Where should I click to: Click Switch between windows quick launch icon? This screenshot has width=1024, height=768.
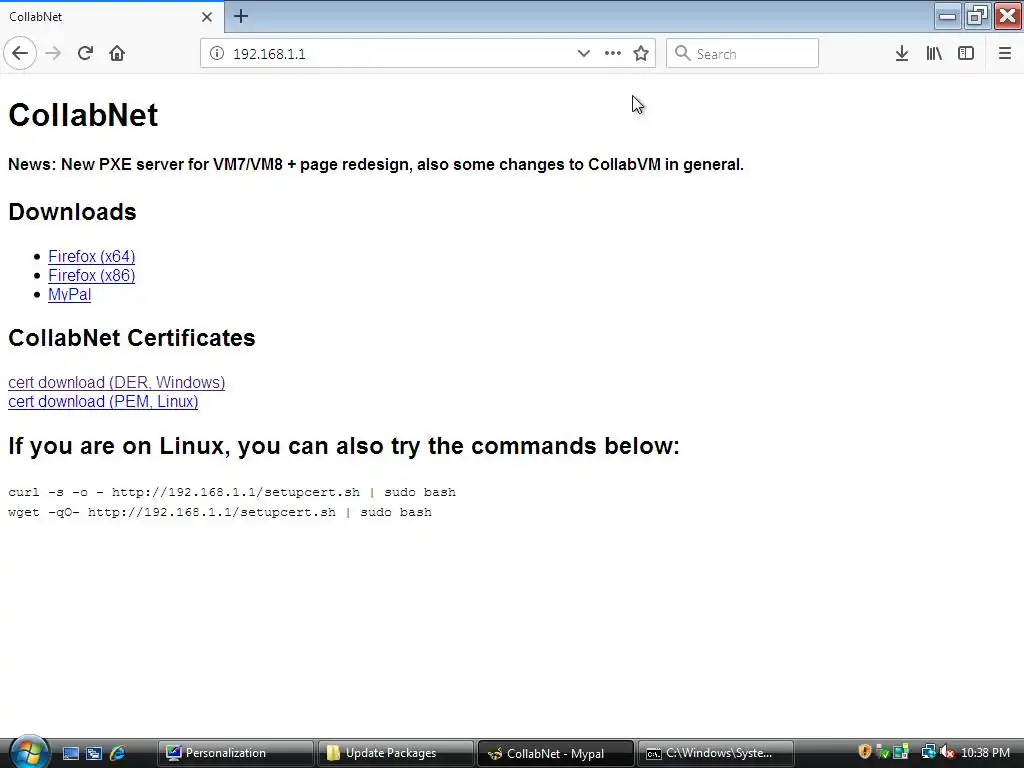(x=94, y=753)
